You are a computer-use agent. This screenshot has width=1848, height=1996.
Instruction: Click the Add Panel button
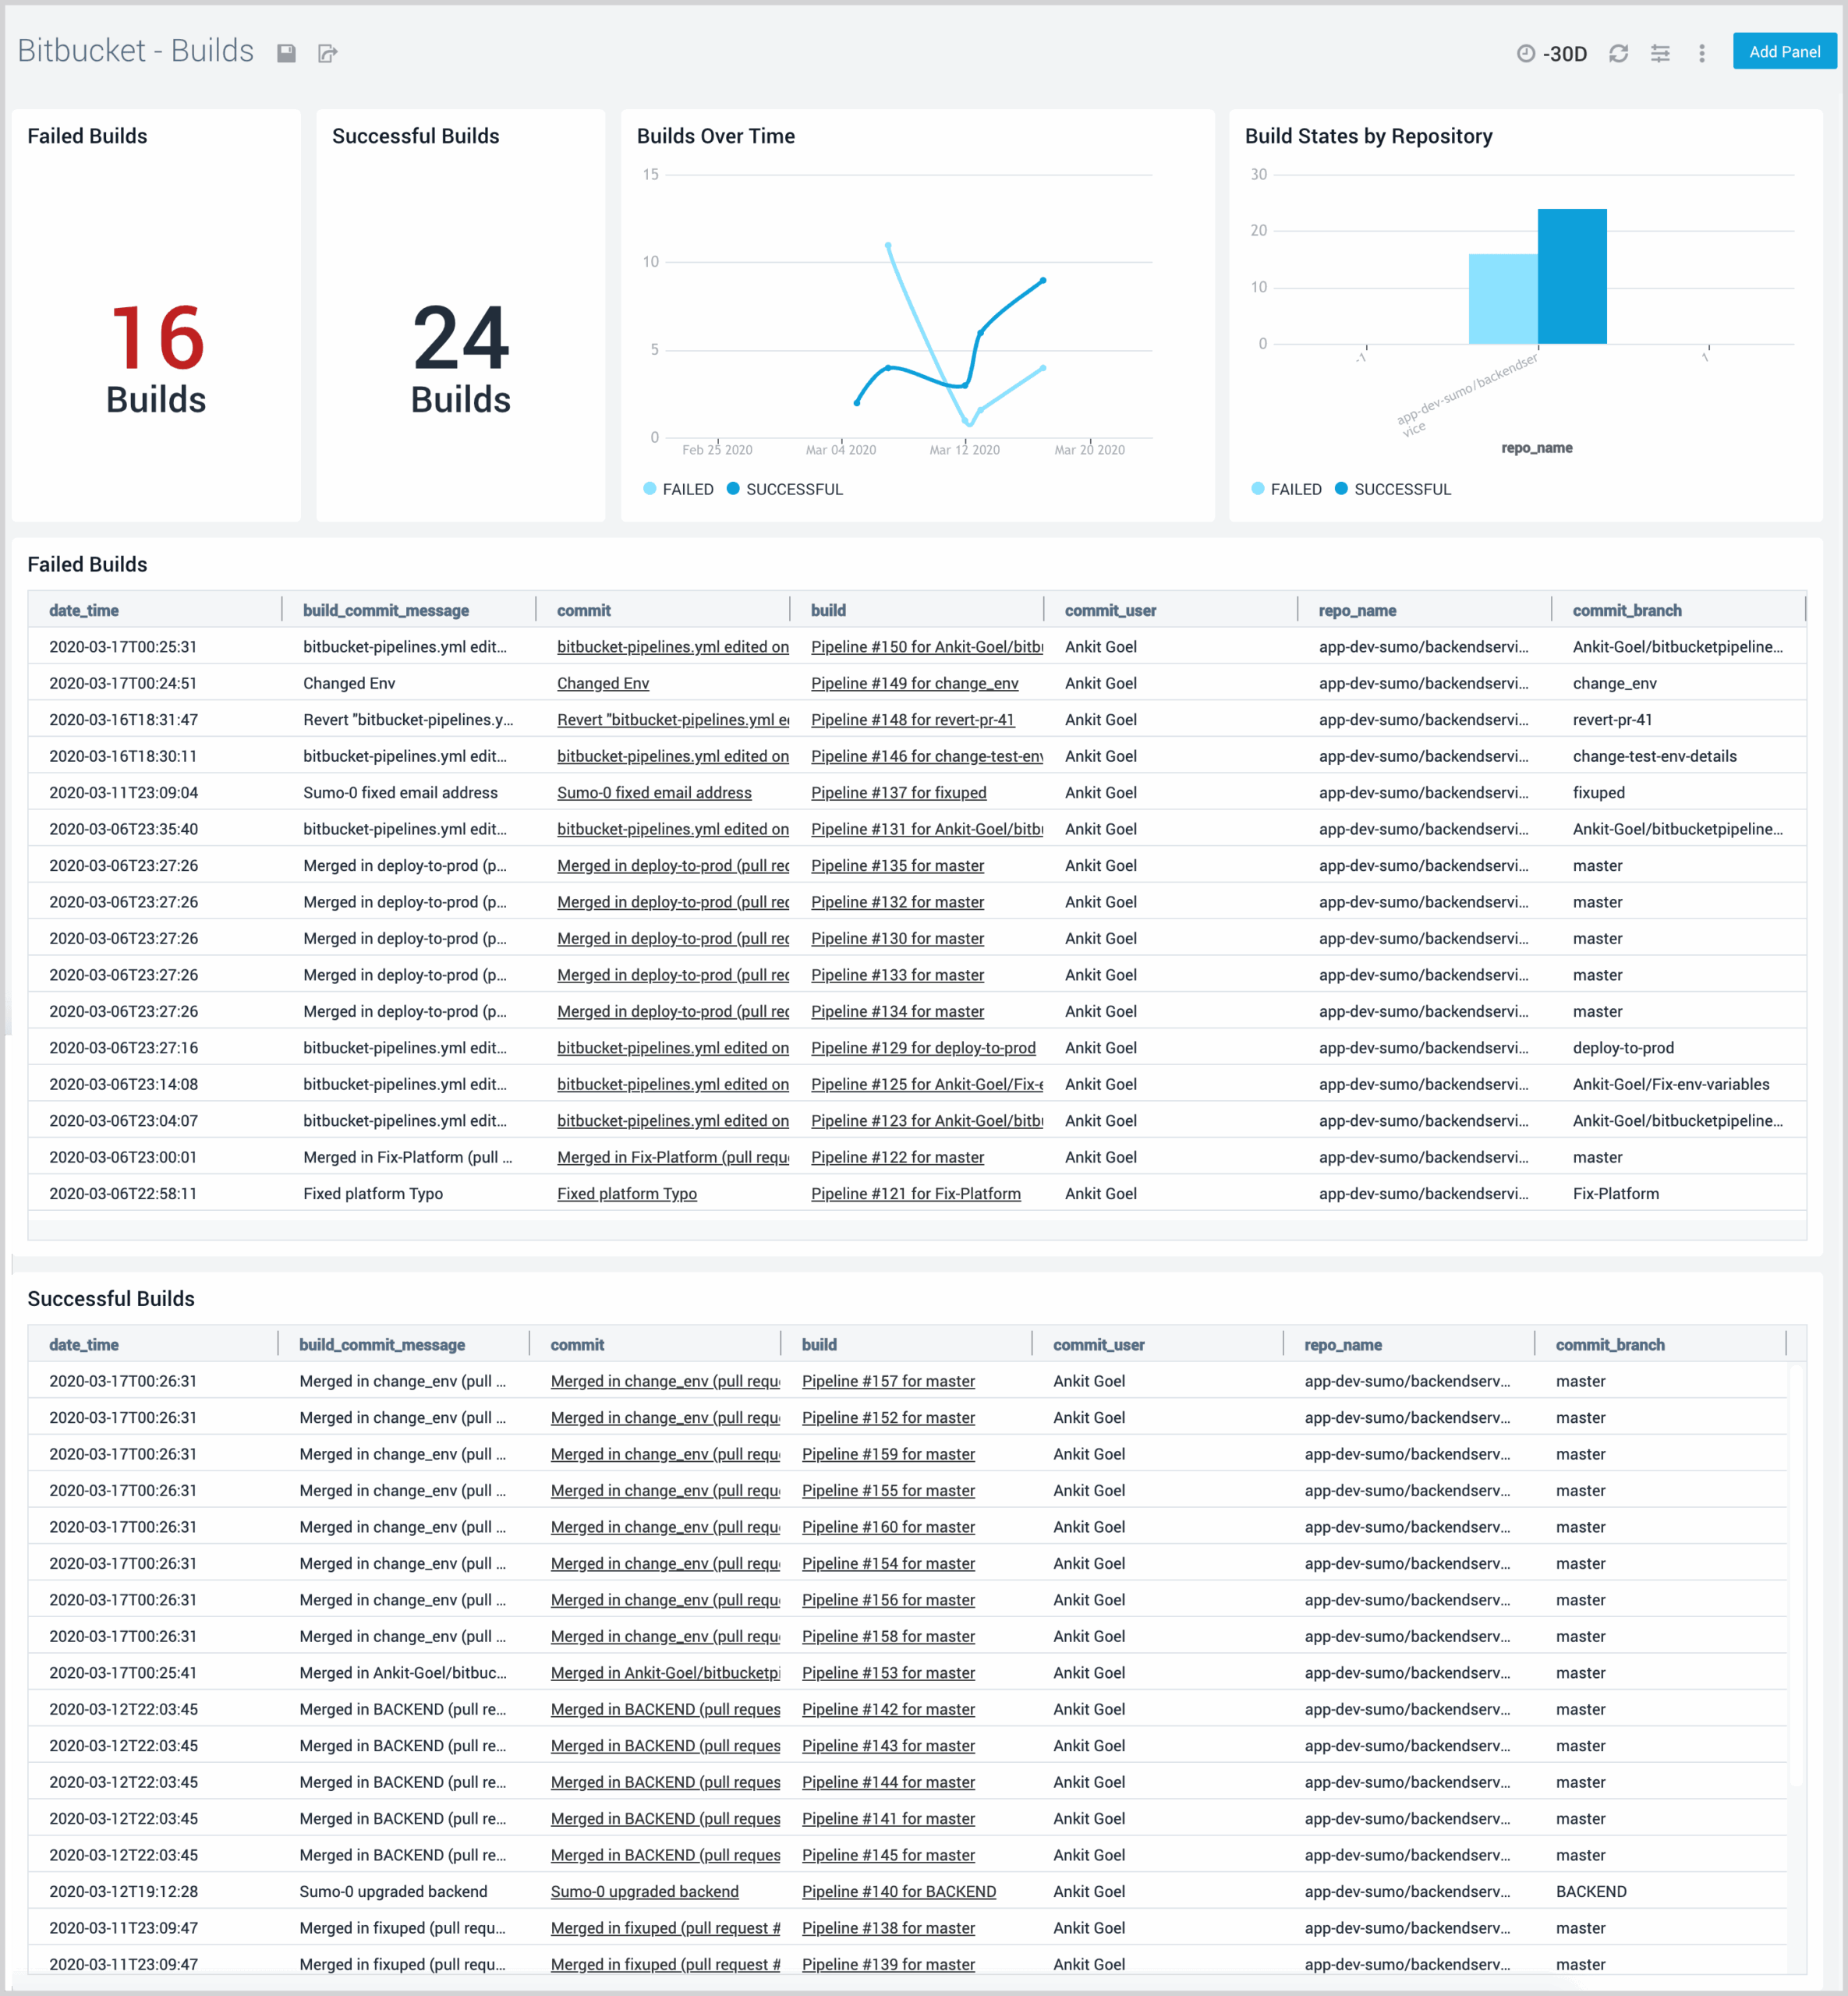[x=1784, y=51]
